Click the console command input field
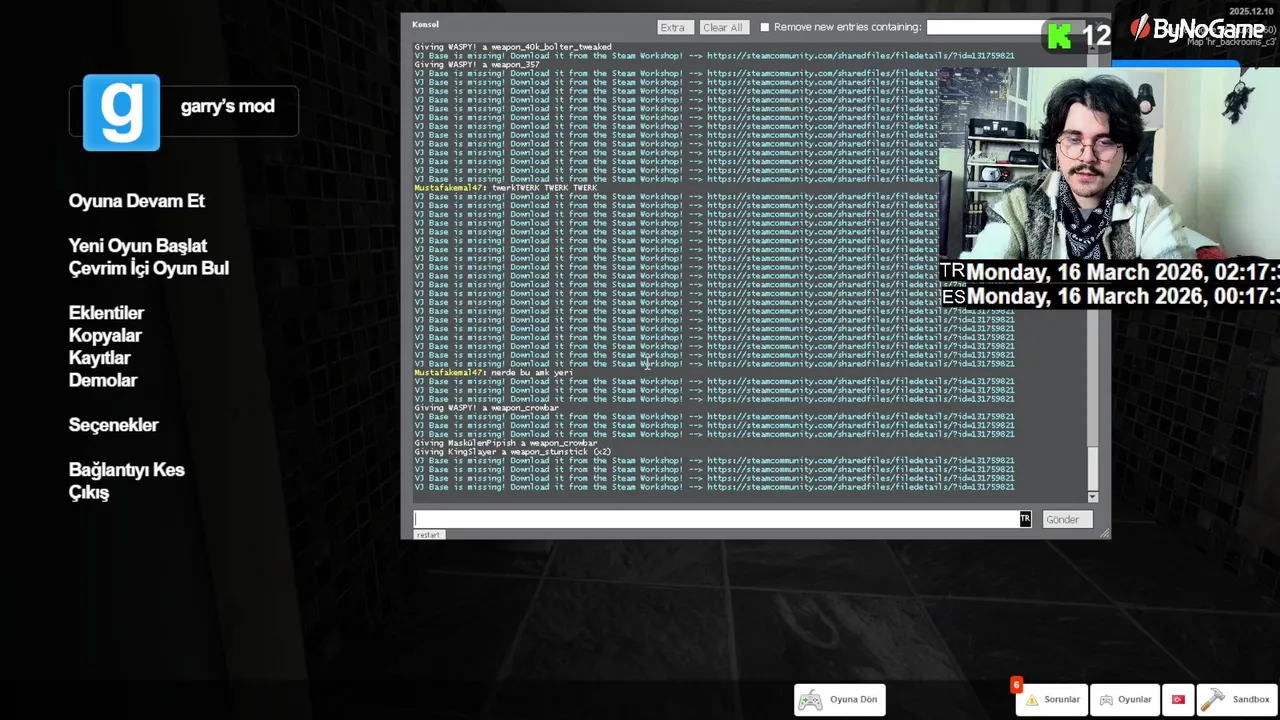This screenshot has height=720, width=1280. coord(716,519)
